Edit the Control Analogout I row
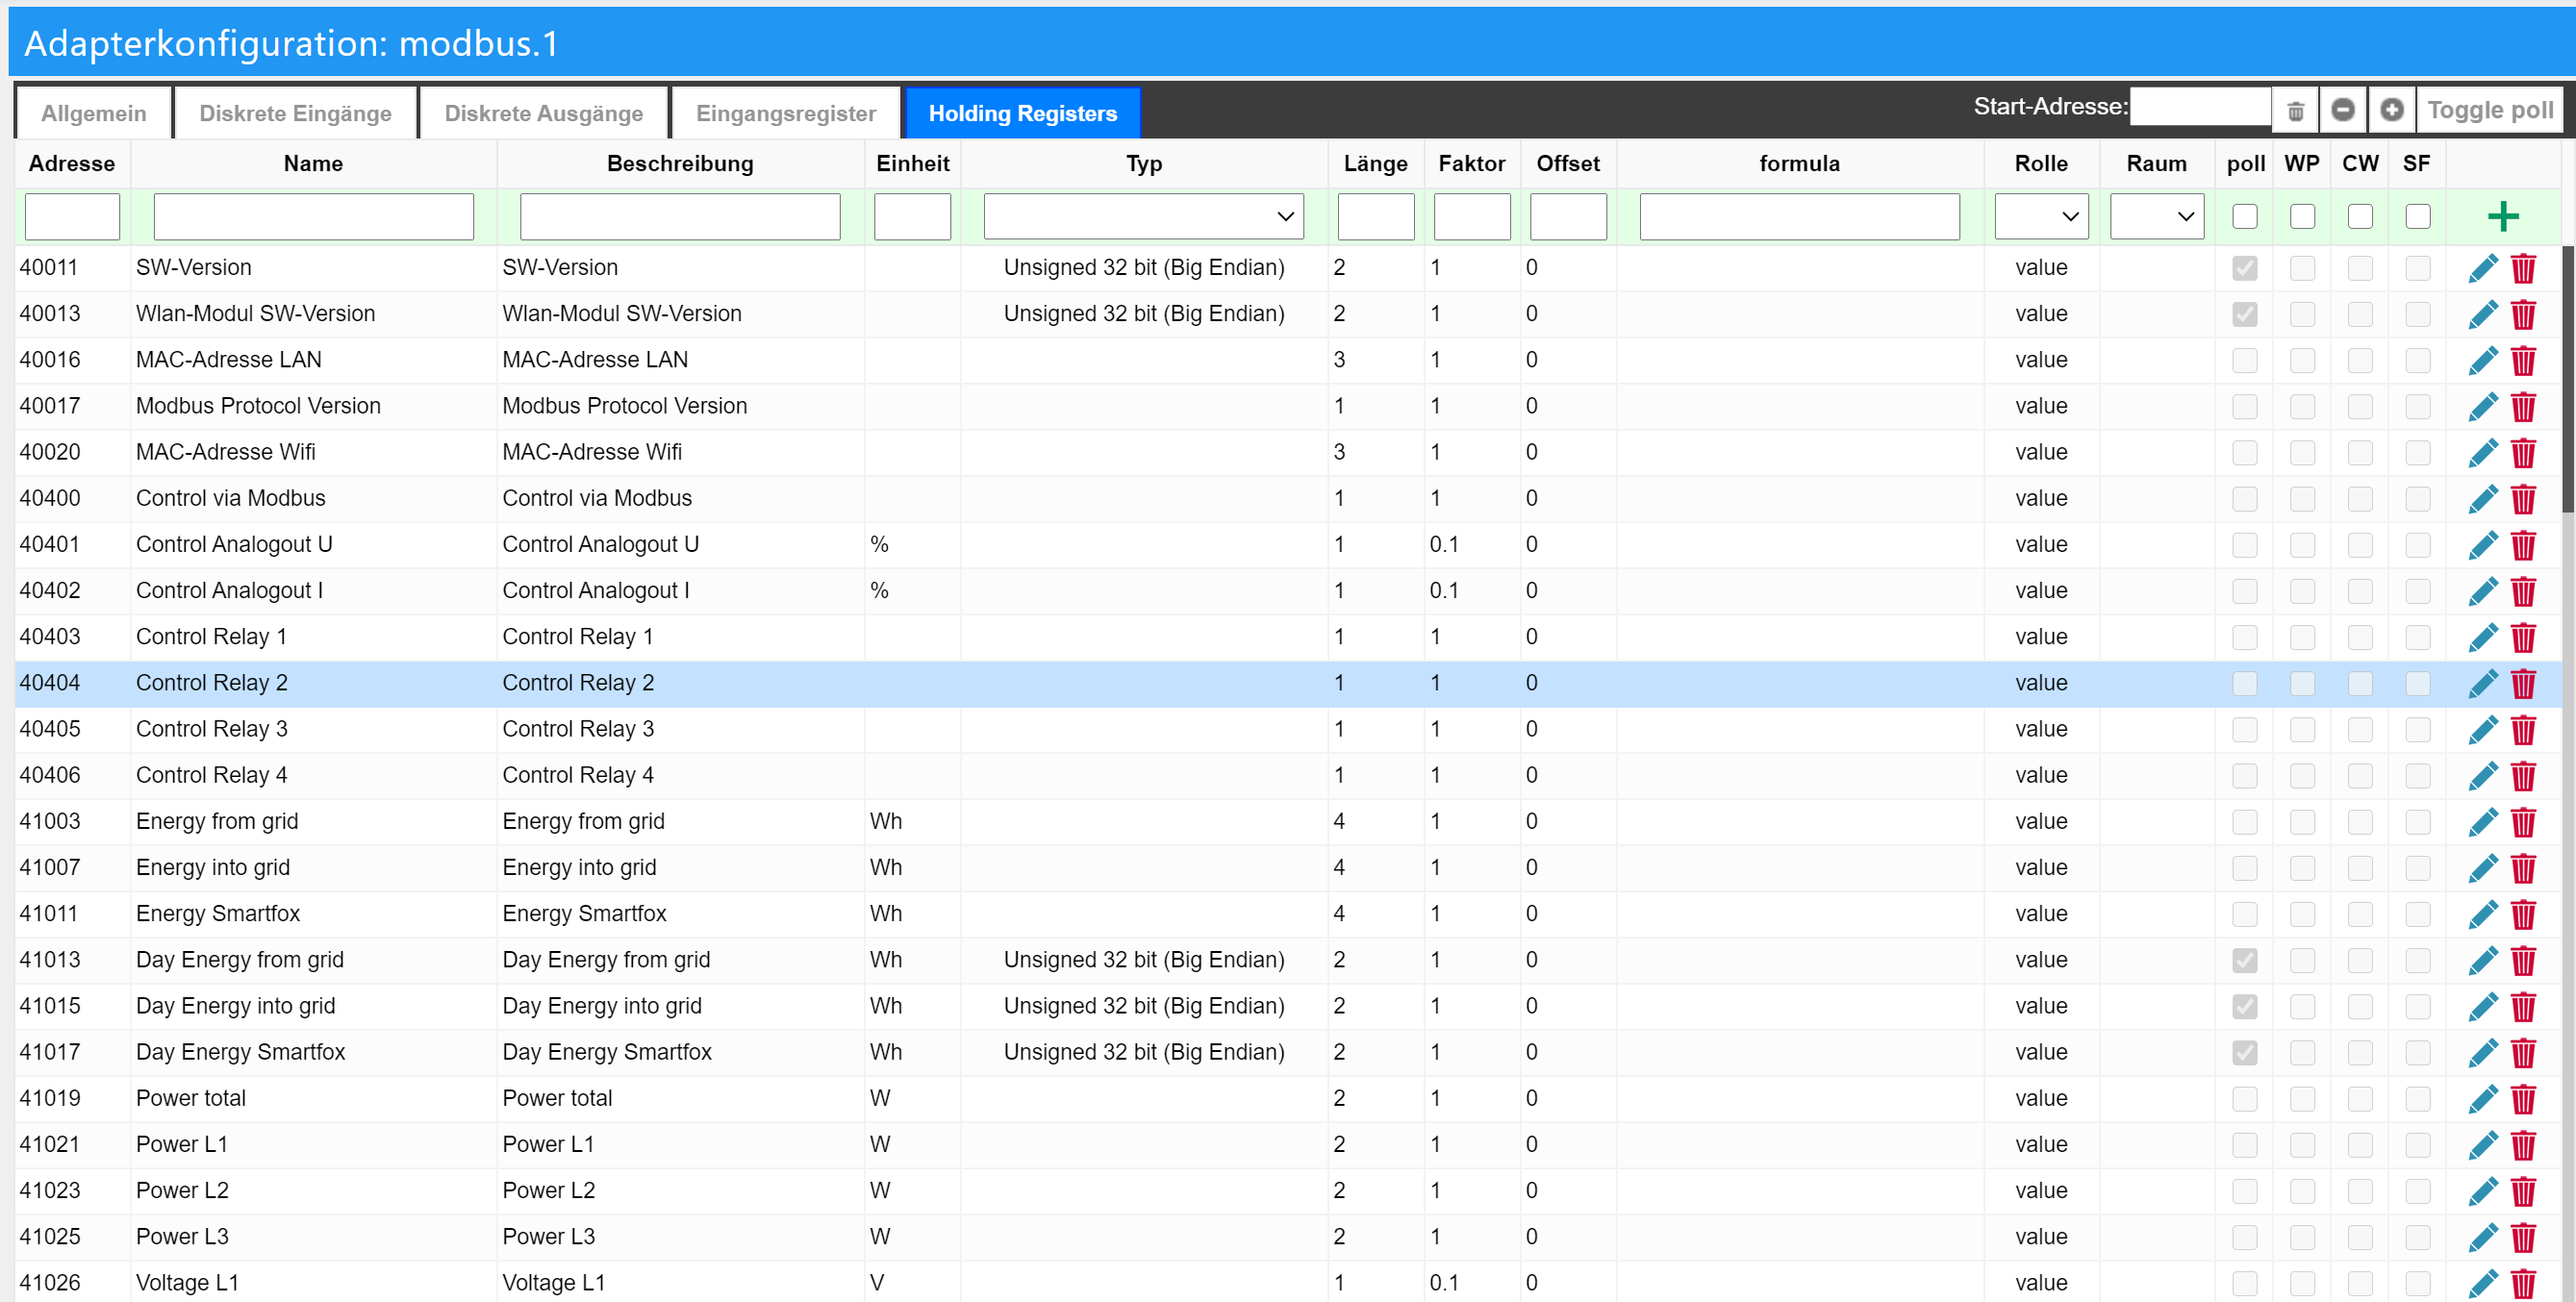 tap(2482, 591)
